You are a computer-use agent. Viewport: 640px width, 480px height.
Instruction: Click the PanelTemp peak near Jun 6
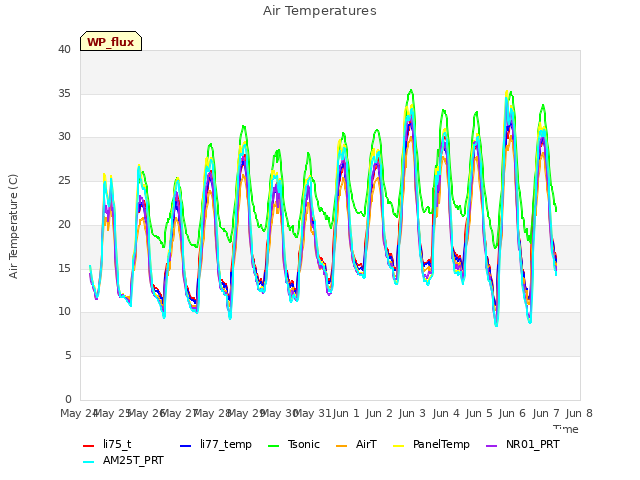[507, 91]
